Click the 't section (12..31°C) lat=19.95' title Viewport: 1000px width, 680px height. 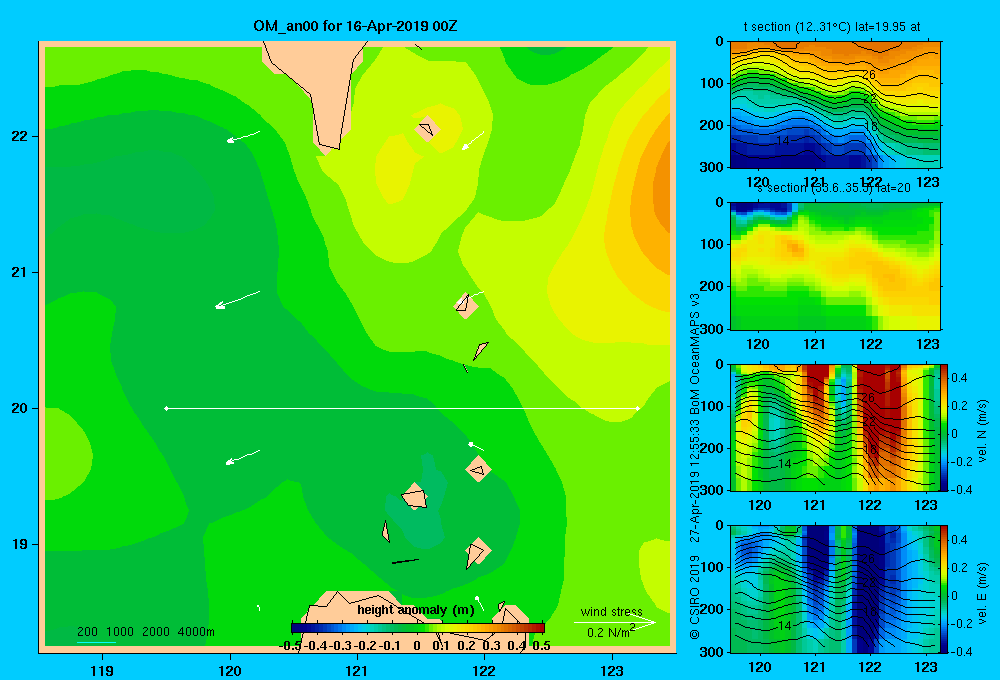[832, 27]
